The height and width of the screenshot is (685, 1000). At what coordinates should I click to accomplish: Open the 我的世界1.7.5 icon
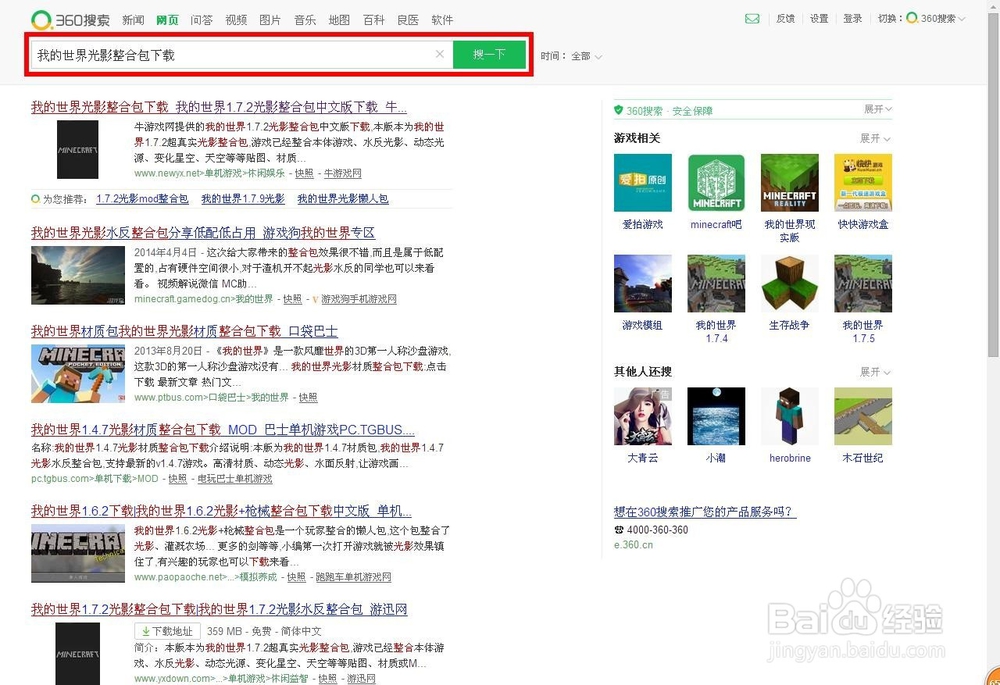coord(863,283)
